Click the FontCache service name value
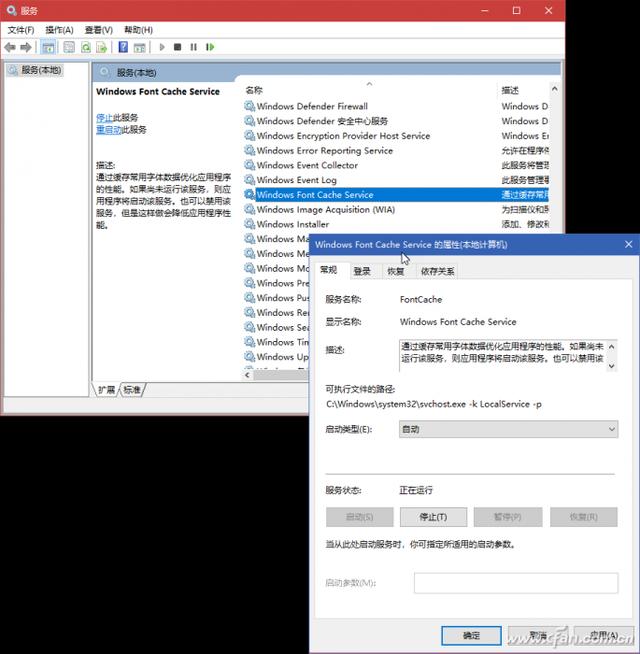 tap(421, 299)
